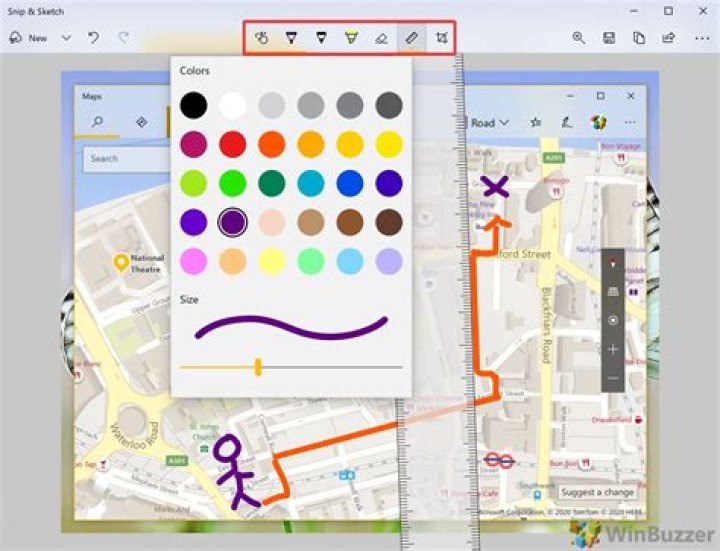720x551 pixels.
Task: Click the Maps search magnifier icon
Action: (97, 122)
